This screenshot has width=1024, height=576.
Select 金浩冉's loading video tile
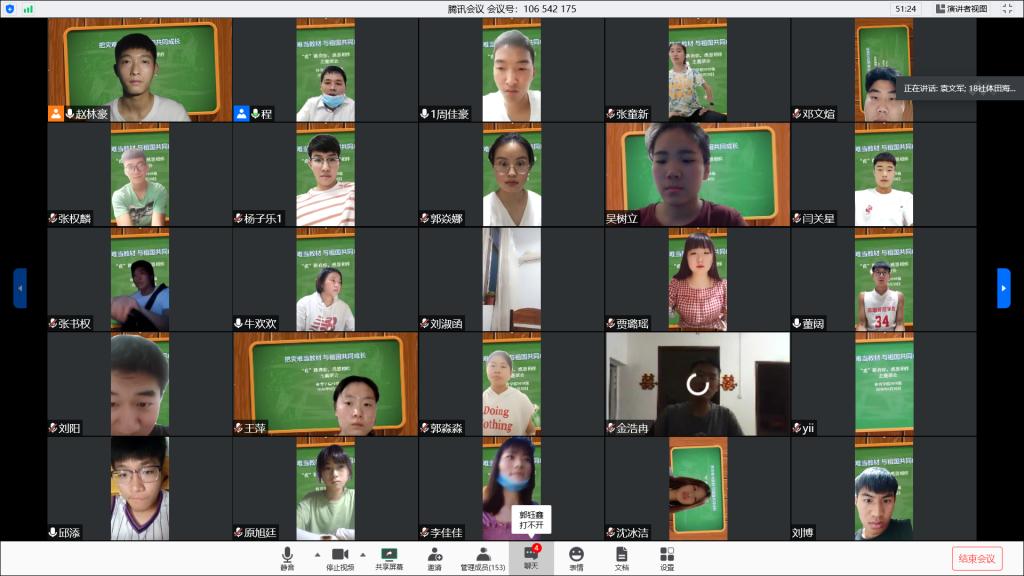click(x=697, y=384)
